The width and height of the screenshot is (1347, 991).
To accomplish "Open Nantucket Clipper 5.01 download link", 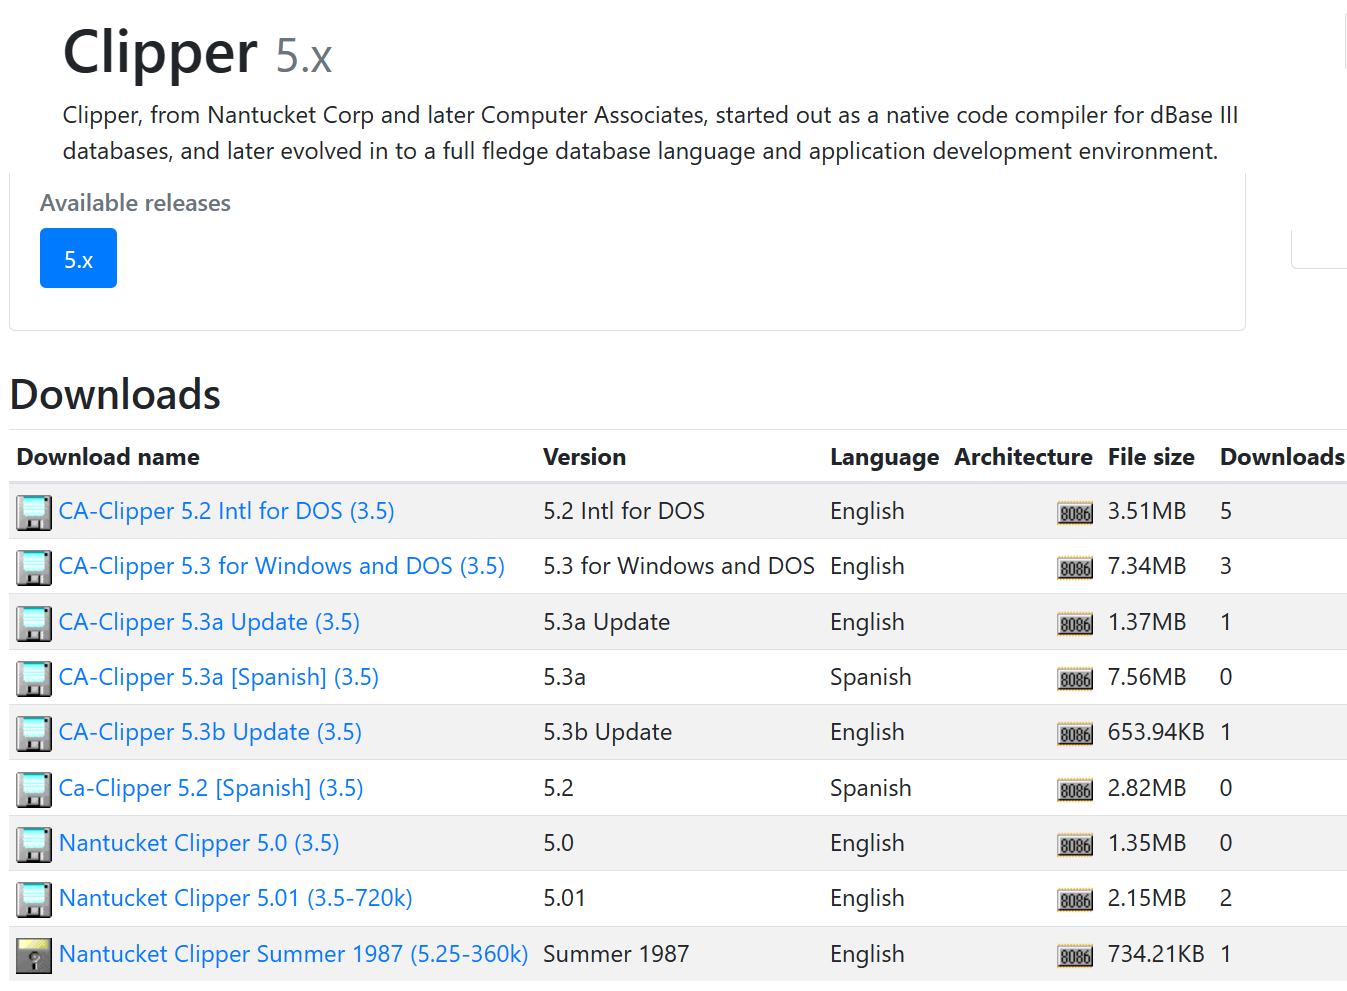I will click(235, 898).
